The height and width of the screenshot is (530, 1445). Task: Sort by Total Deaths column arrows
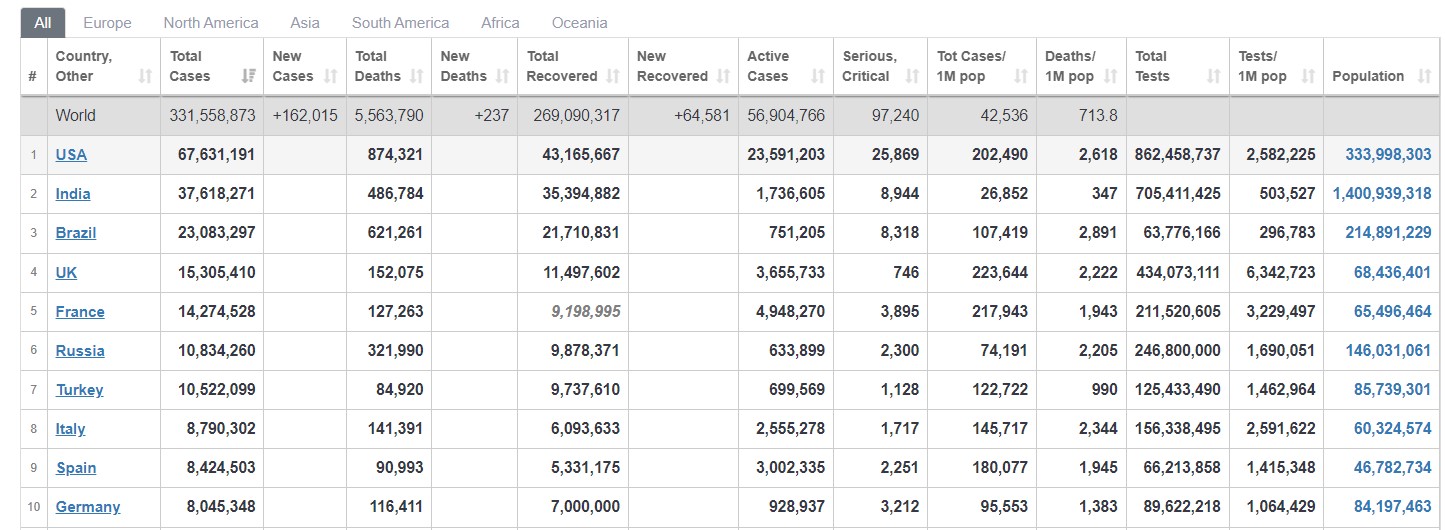tap(417, 76)
